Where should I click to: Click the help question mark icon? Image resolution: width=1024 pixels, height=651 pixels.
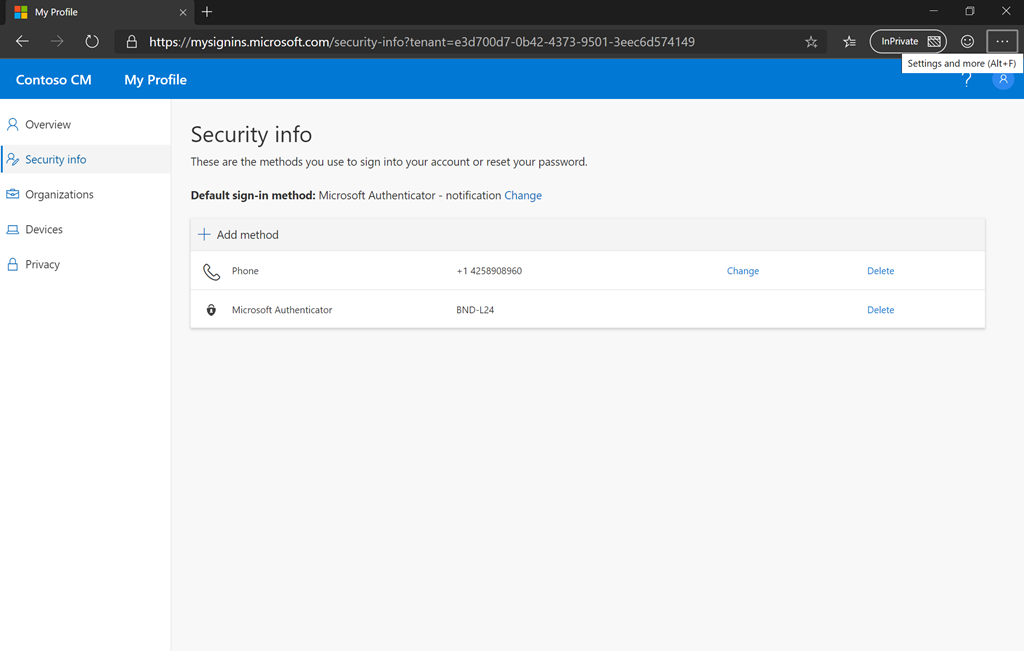click(966, 81)
